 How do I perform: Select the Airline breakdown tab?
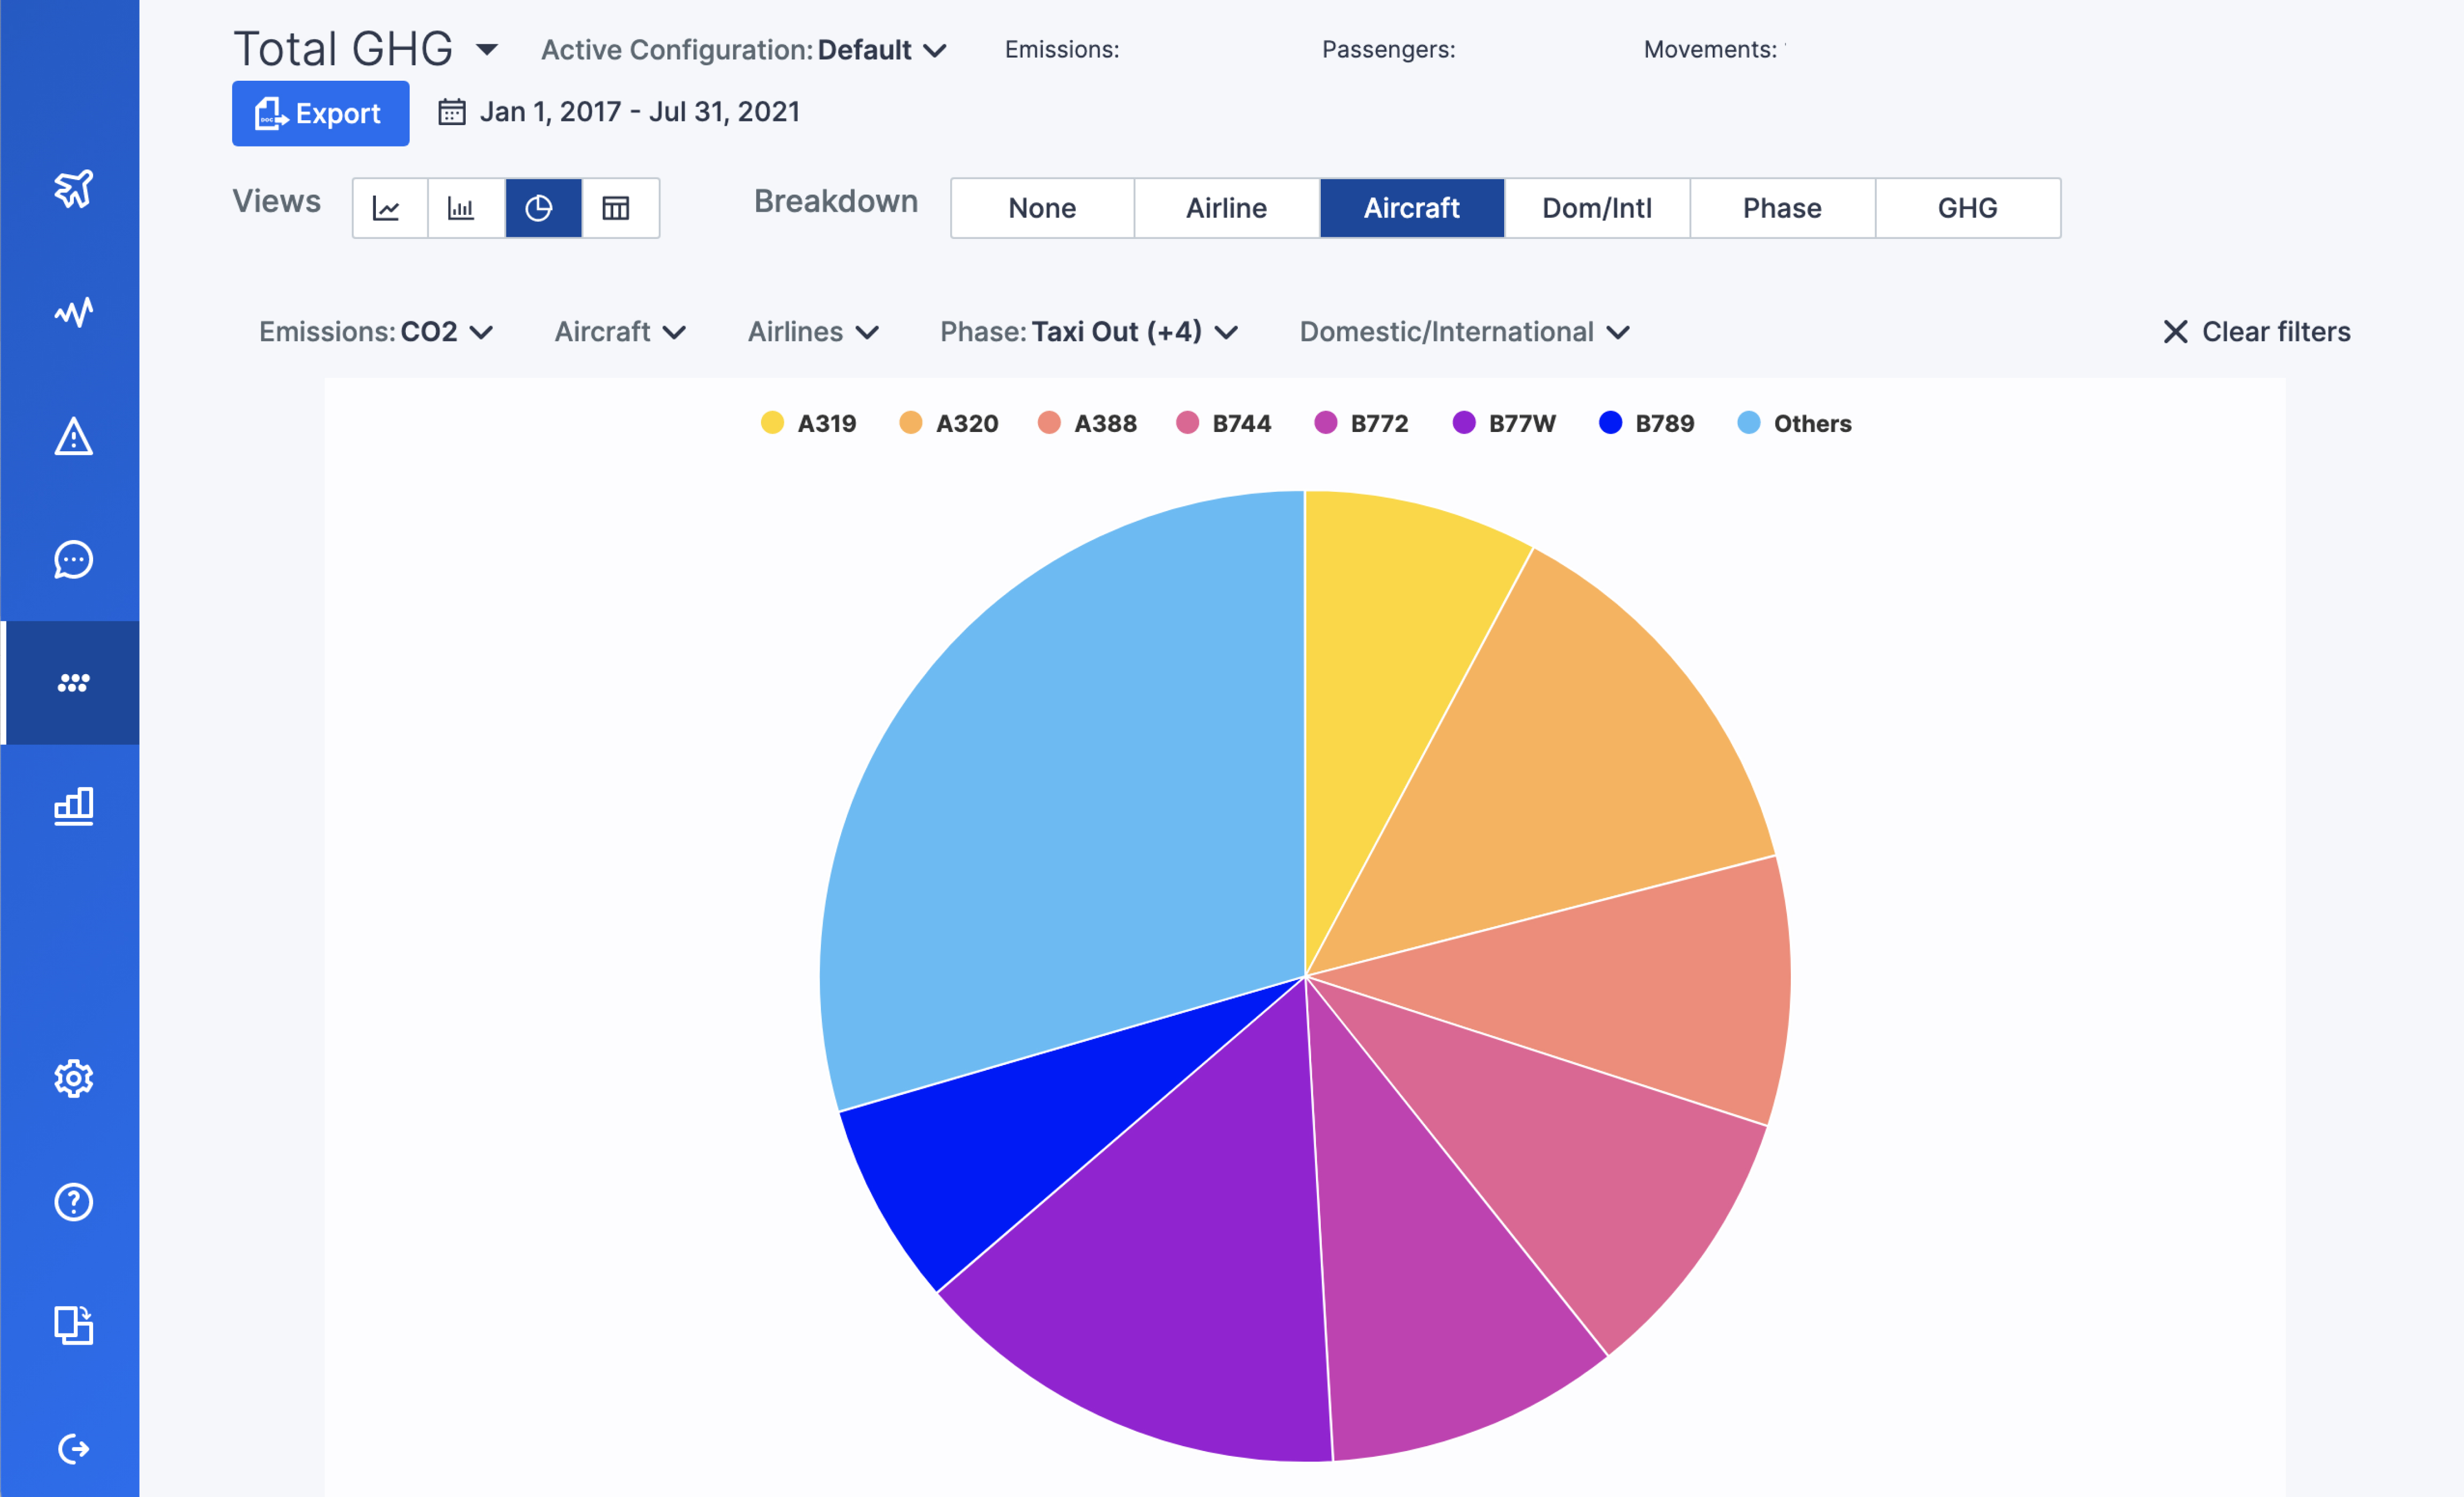tap(1226, 208)
